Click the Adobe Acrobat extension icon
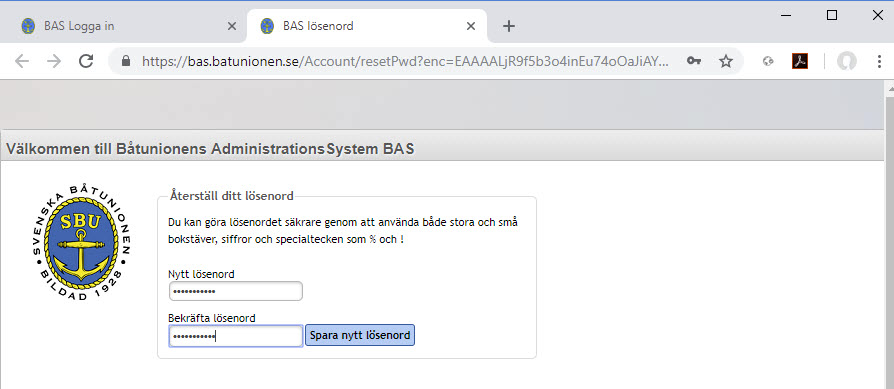The image size is (894, 389). [800, 61]
